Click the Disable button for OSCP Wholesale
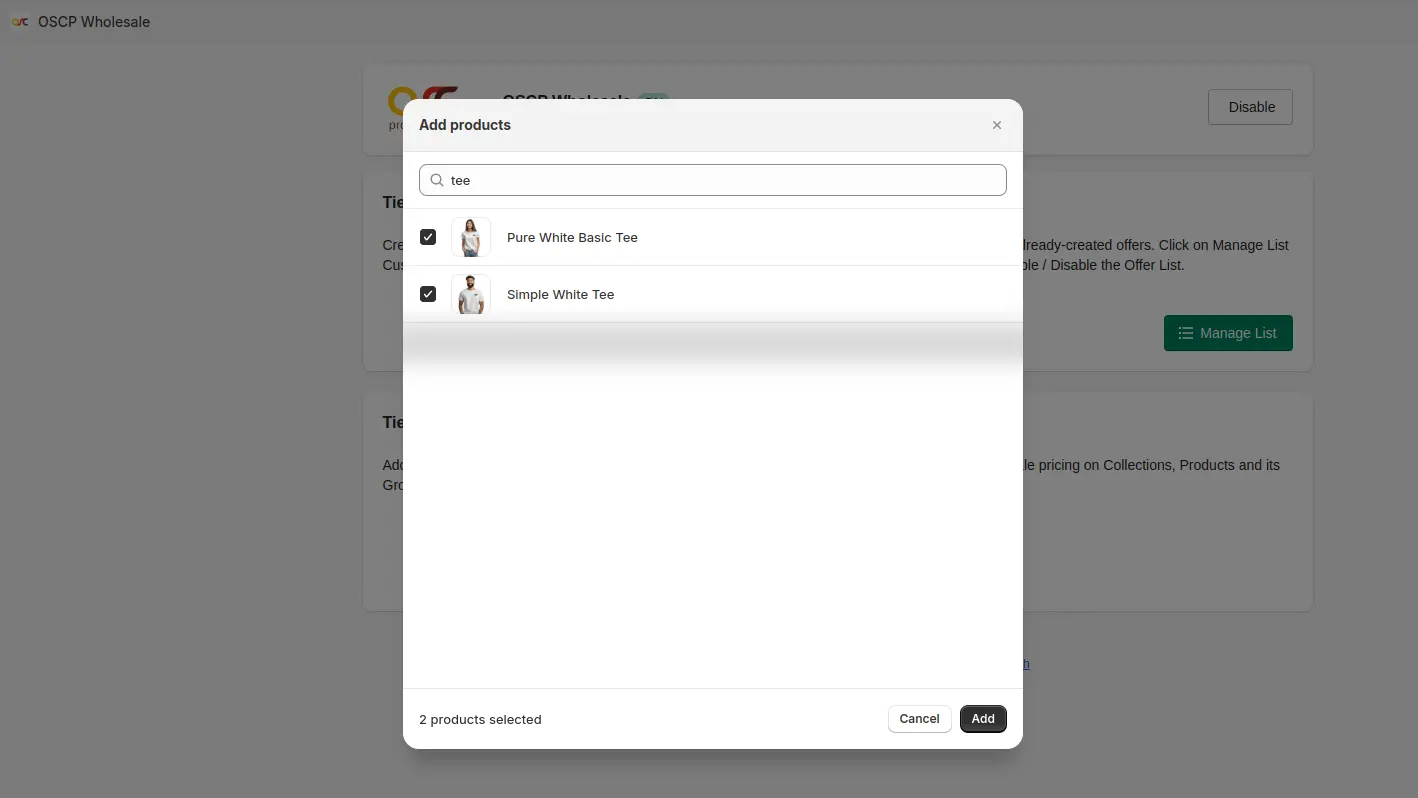1418x798 pixels. [1250, 107]
